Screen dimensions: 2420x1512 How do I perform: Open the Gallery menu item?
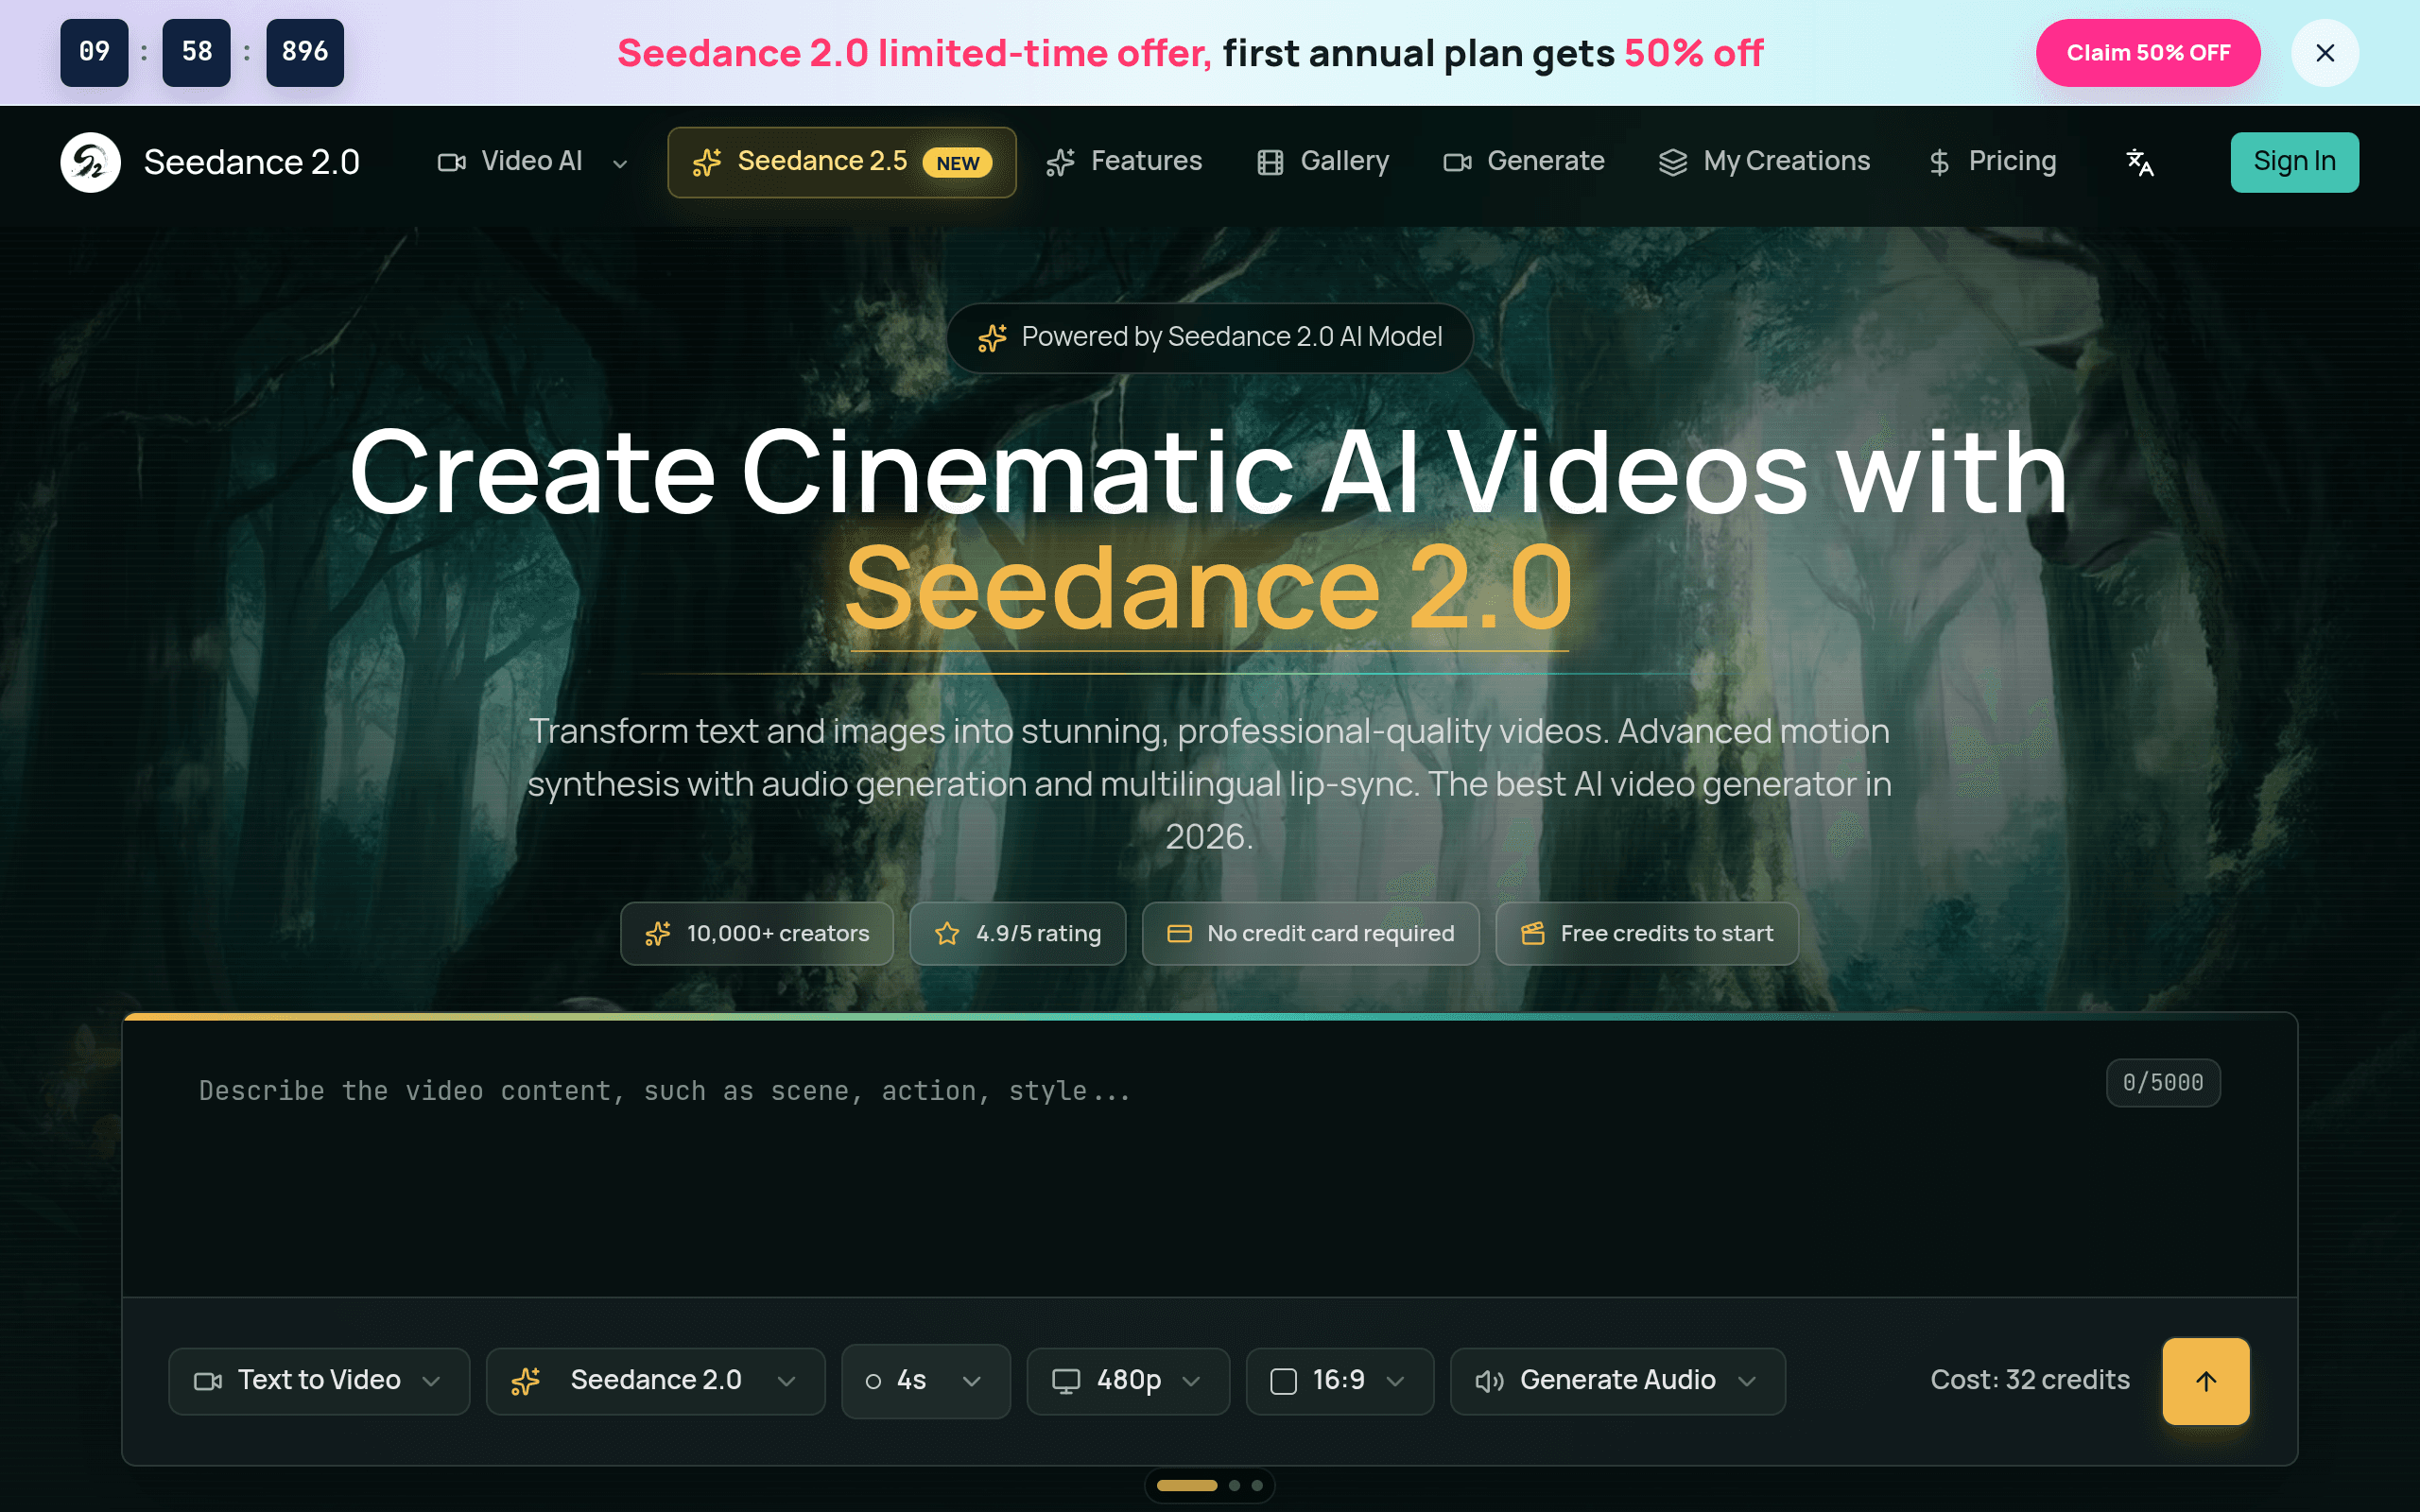coord(1323,162)
